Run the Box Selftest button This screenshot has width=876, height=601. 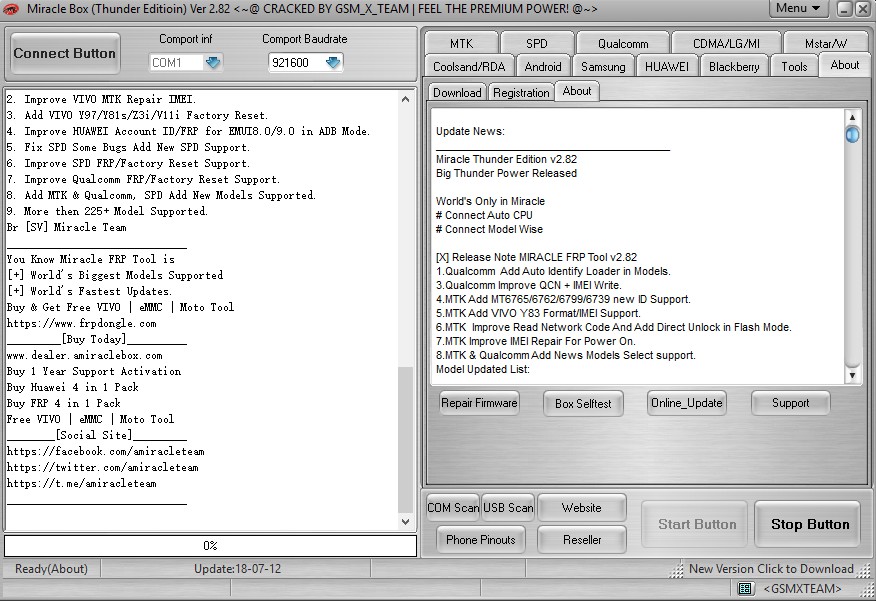[583, 403]
